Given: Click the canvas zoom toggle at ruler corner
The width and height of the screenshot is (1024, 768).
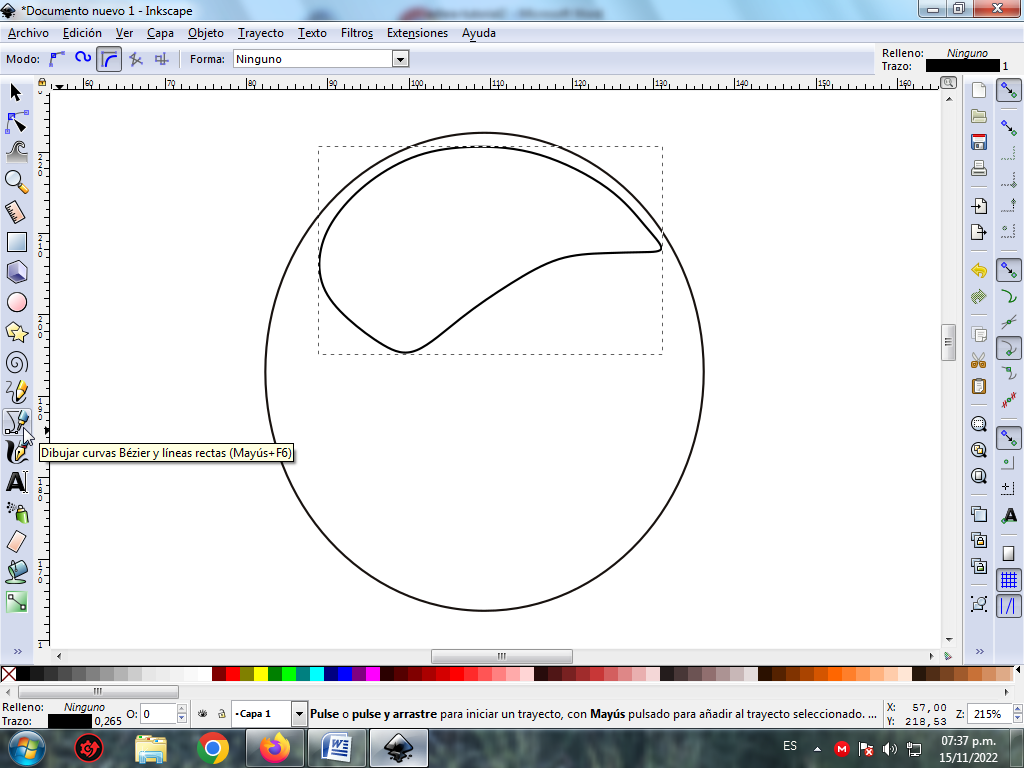Looking at the screenshot, I should (x=948, y=82).
